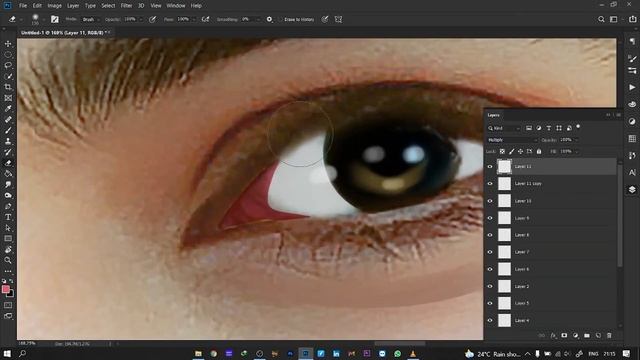The height and width of the screenshot is (360, 640).
Task: Add layer mask in Layers panel
Action: [564, 336]
